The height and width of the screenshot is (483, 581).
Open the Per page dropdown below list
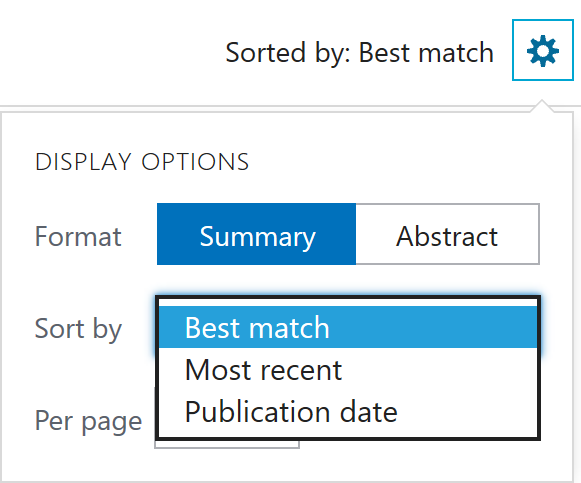click(x=227, y=444)
